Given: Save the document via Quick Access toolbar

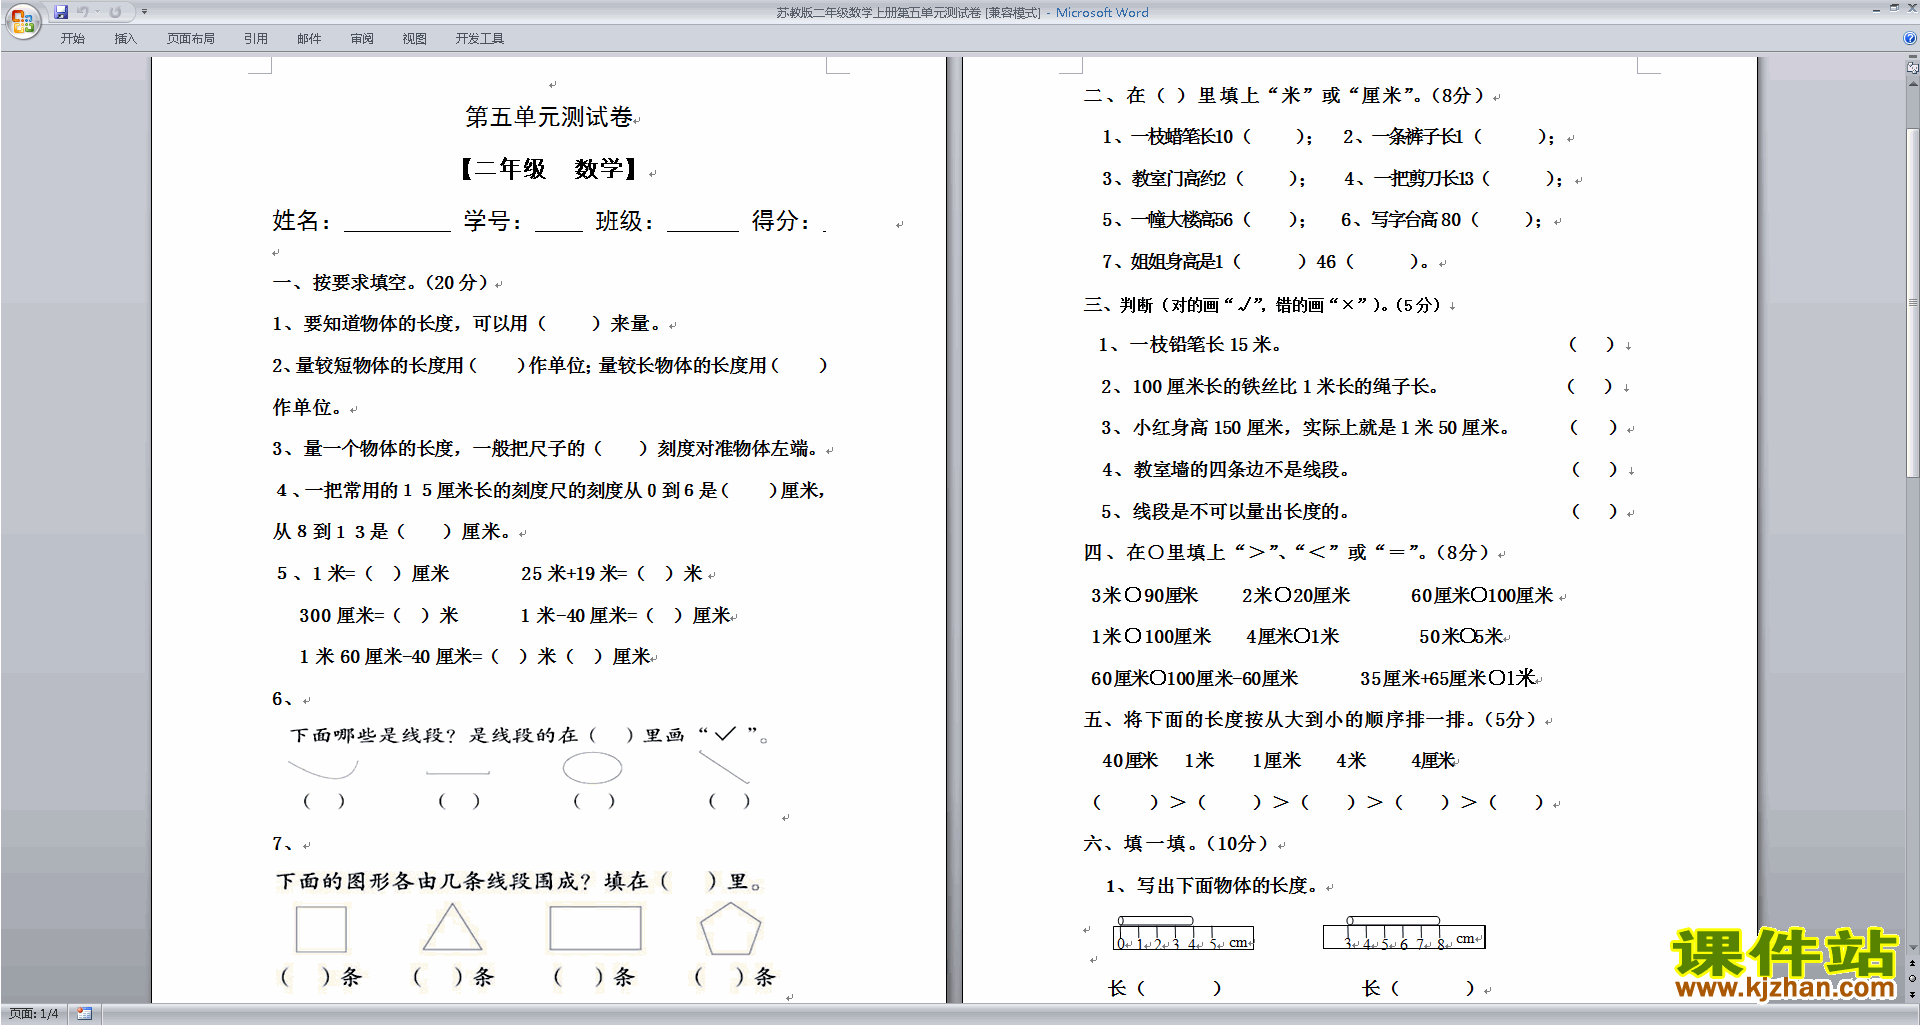Looking at the screenshot, I should coord(61,12).
